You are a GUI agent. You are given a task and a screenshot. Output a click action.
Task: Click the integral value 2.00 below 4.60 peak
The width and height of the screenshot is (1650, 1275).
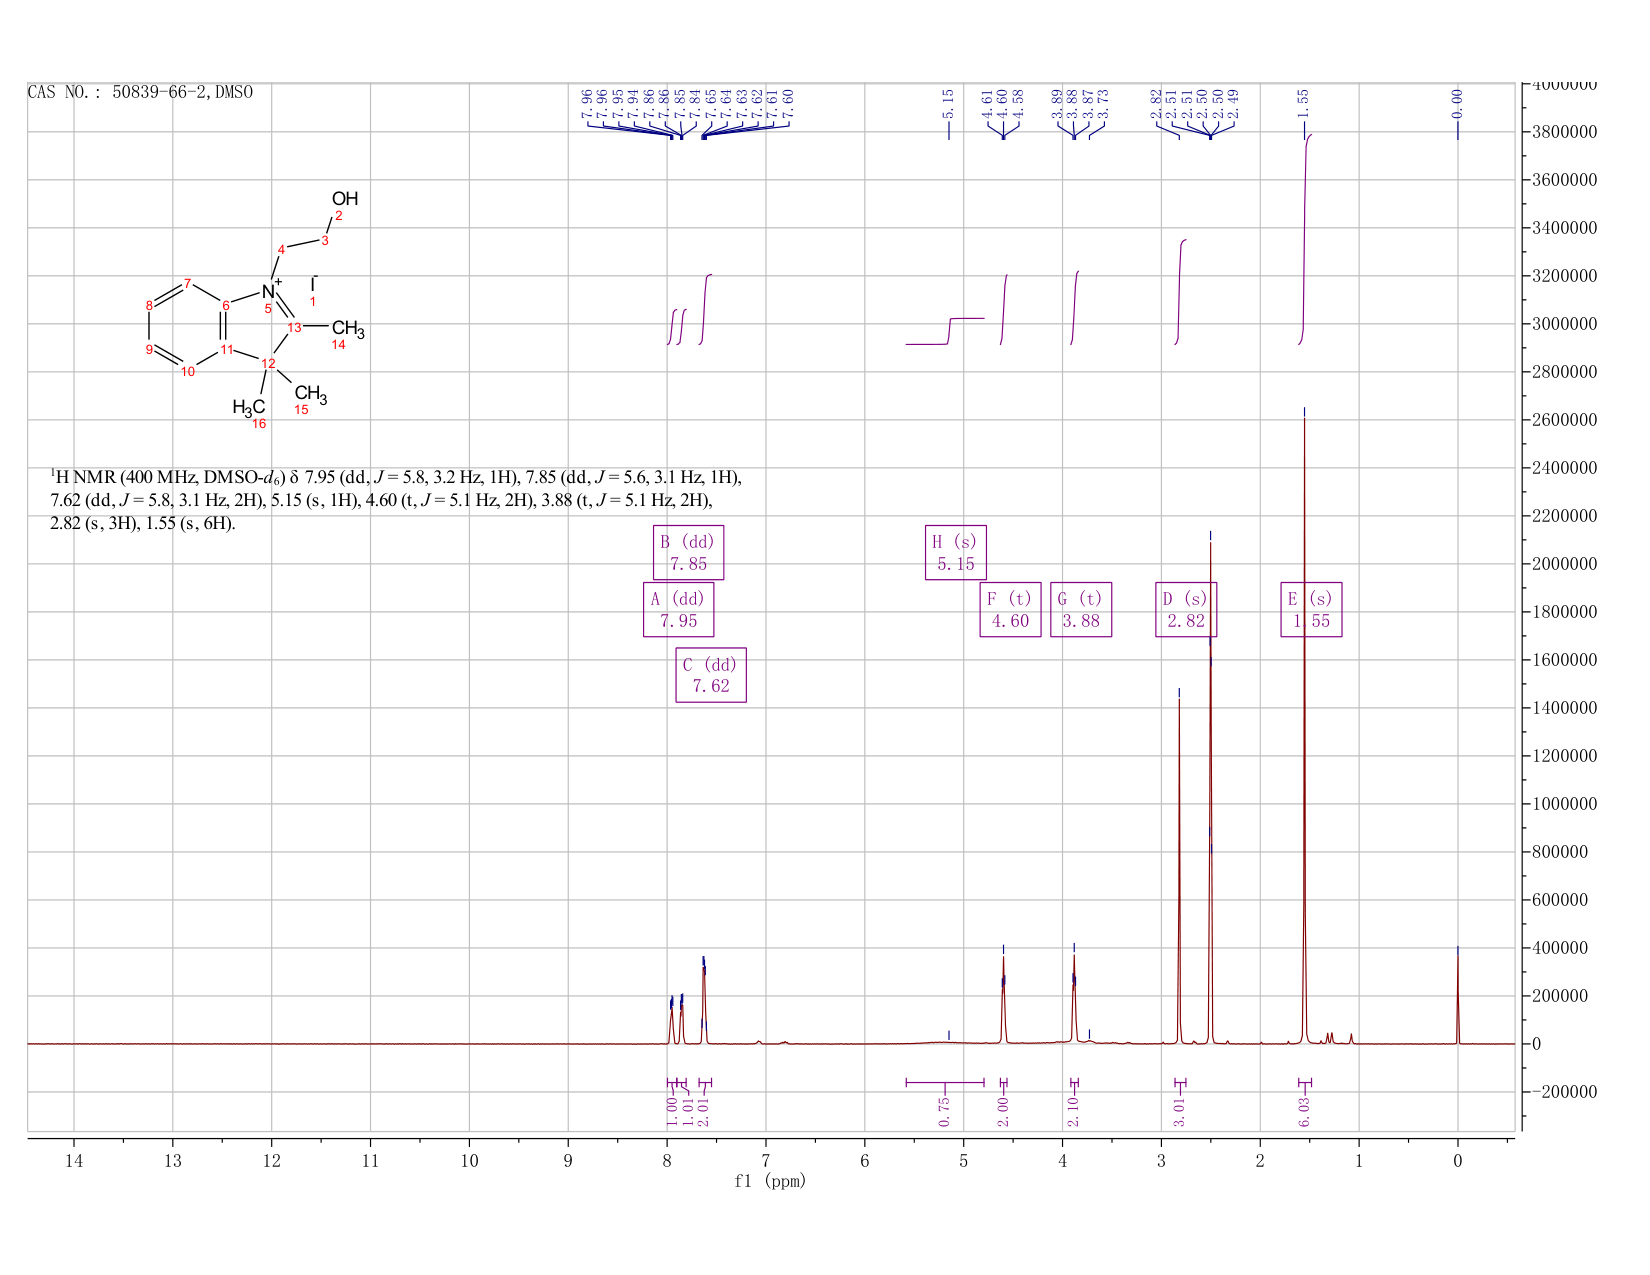point(1003,1111)
